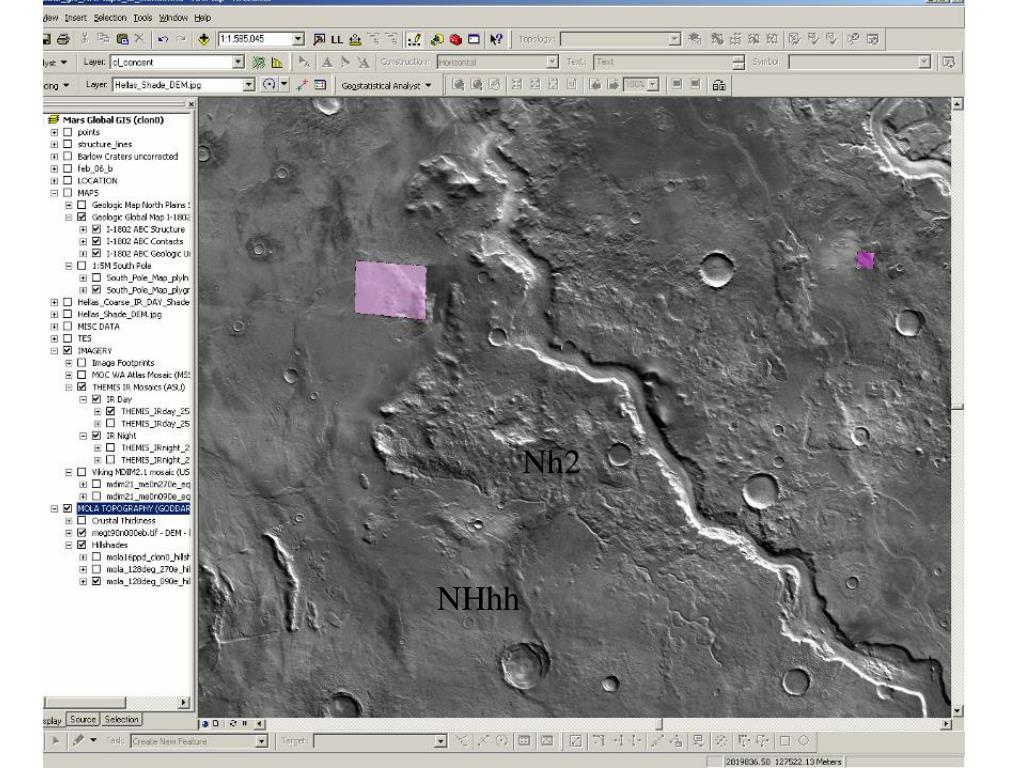Open the Command Line window icon
The height and width of the screenshot is (768, 1024).
coord(474,40)
